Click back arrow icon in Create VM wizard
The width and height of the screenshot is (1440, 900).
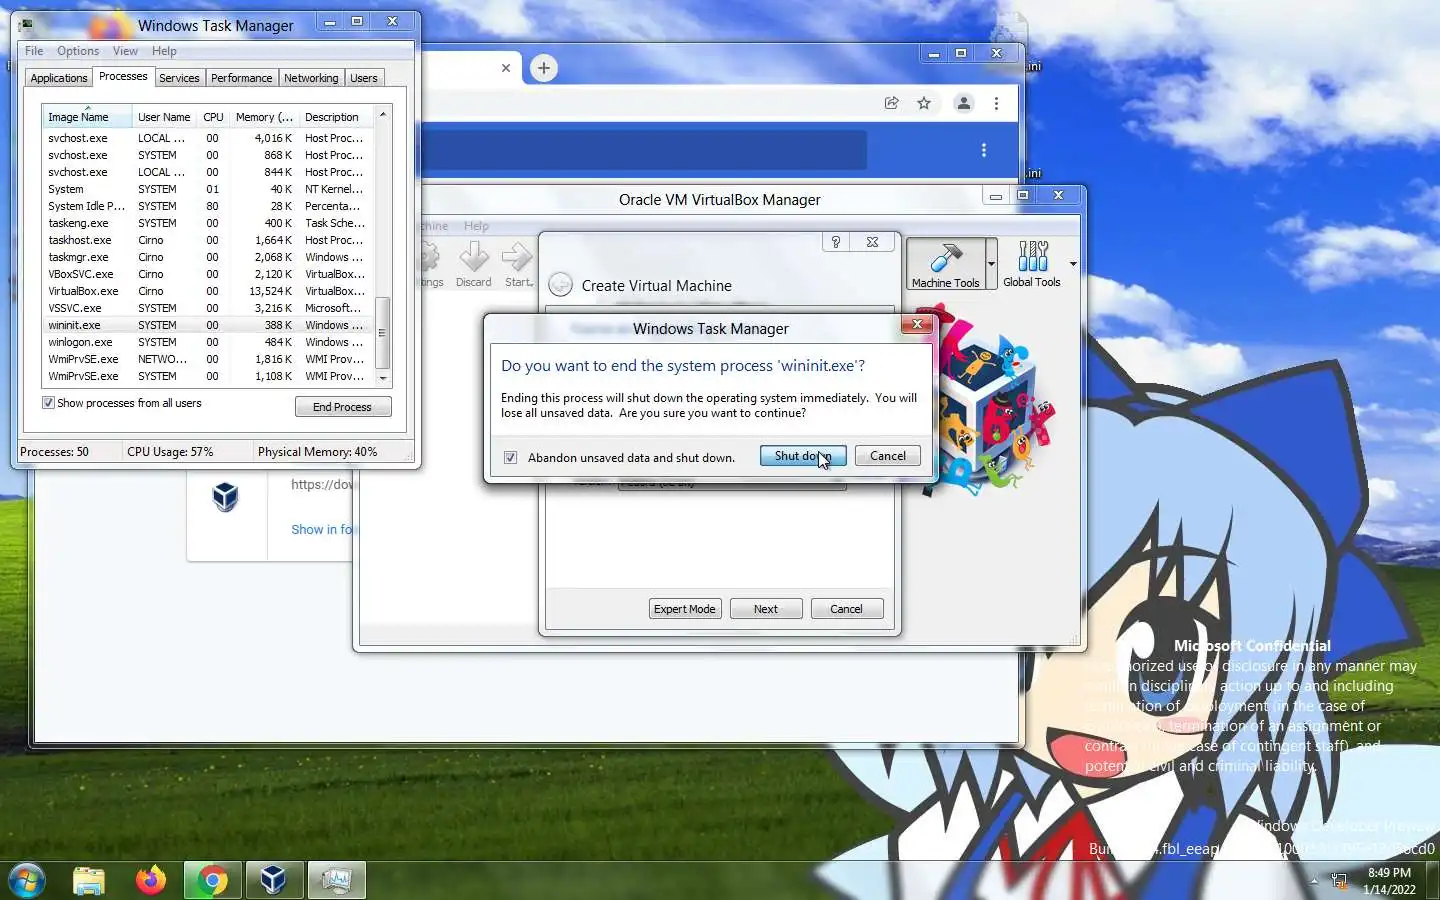click(561, 285)
